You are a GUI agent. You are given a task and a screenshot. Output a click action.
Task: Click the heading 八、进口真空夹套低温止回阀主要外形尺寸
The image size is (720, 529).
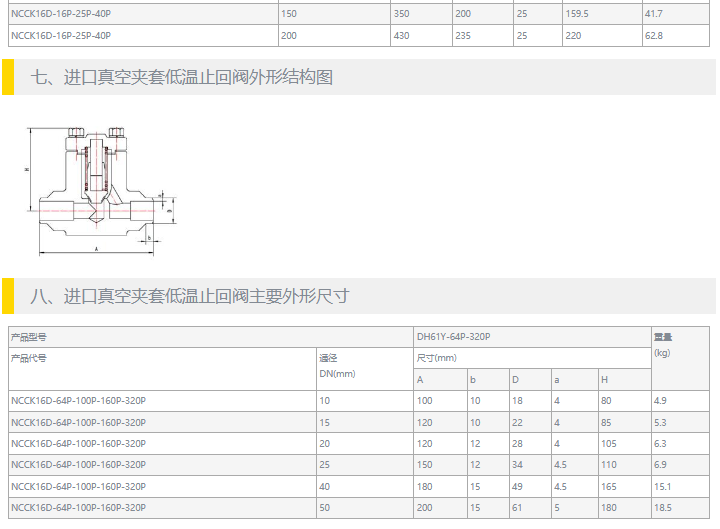[190, 296]
